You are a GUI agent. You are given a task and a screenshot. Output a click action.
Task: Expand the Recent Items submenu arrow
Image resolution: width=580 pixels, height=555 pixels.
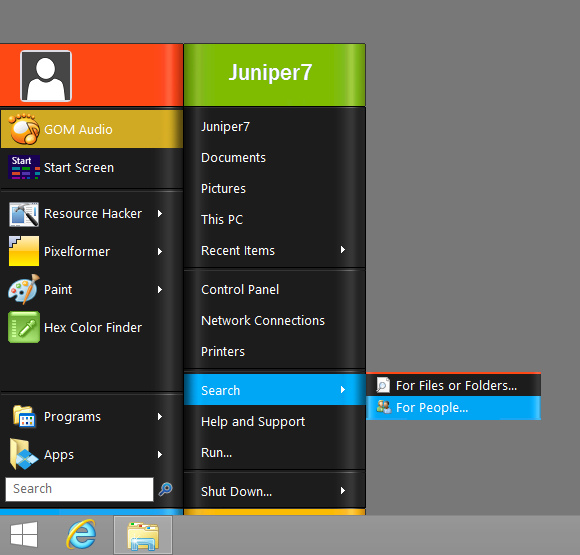[343, 250]
